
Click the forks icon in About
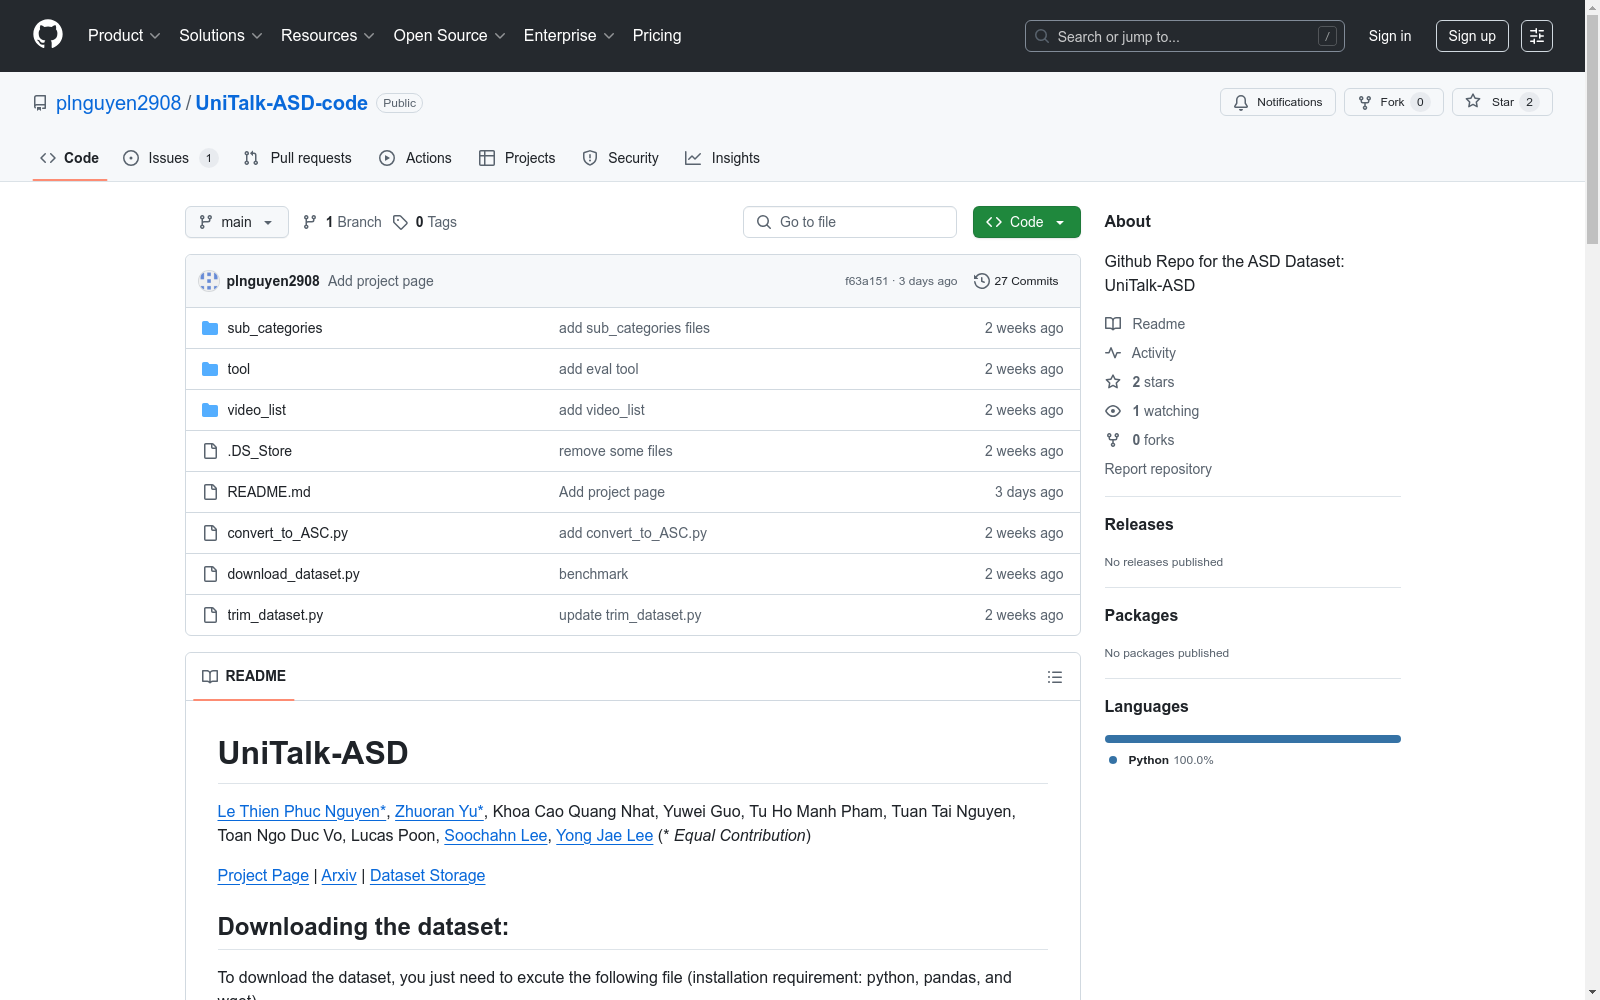pyautogui.click(x=1113, y=440)
